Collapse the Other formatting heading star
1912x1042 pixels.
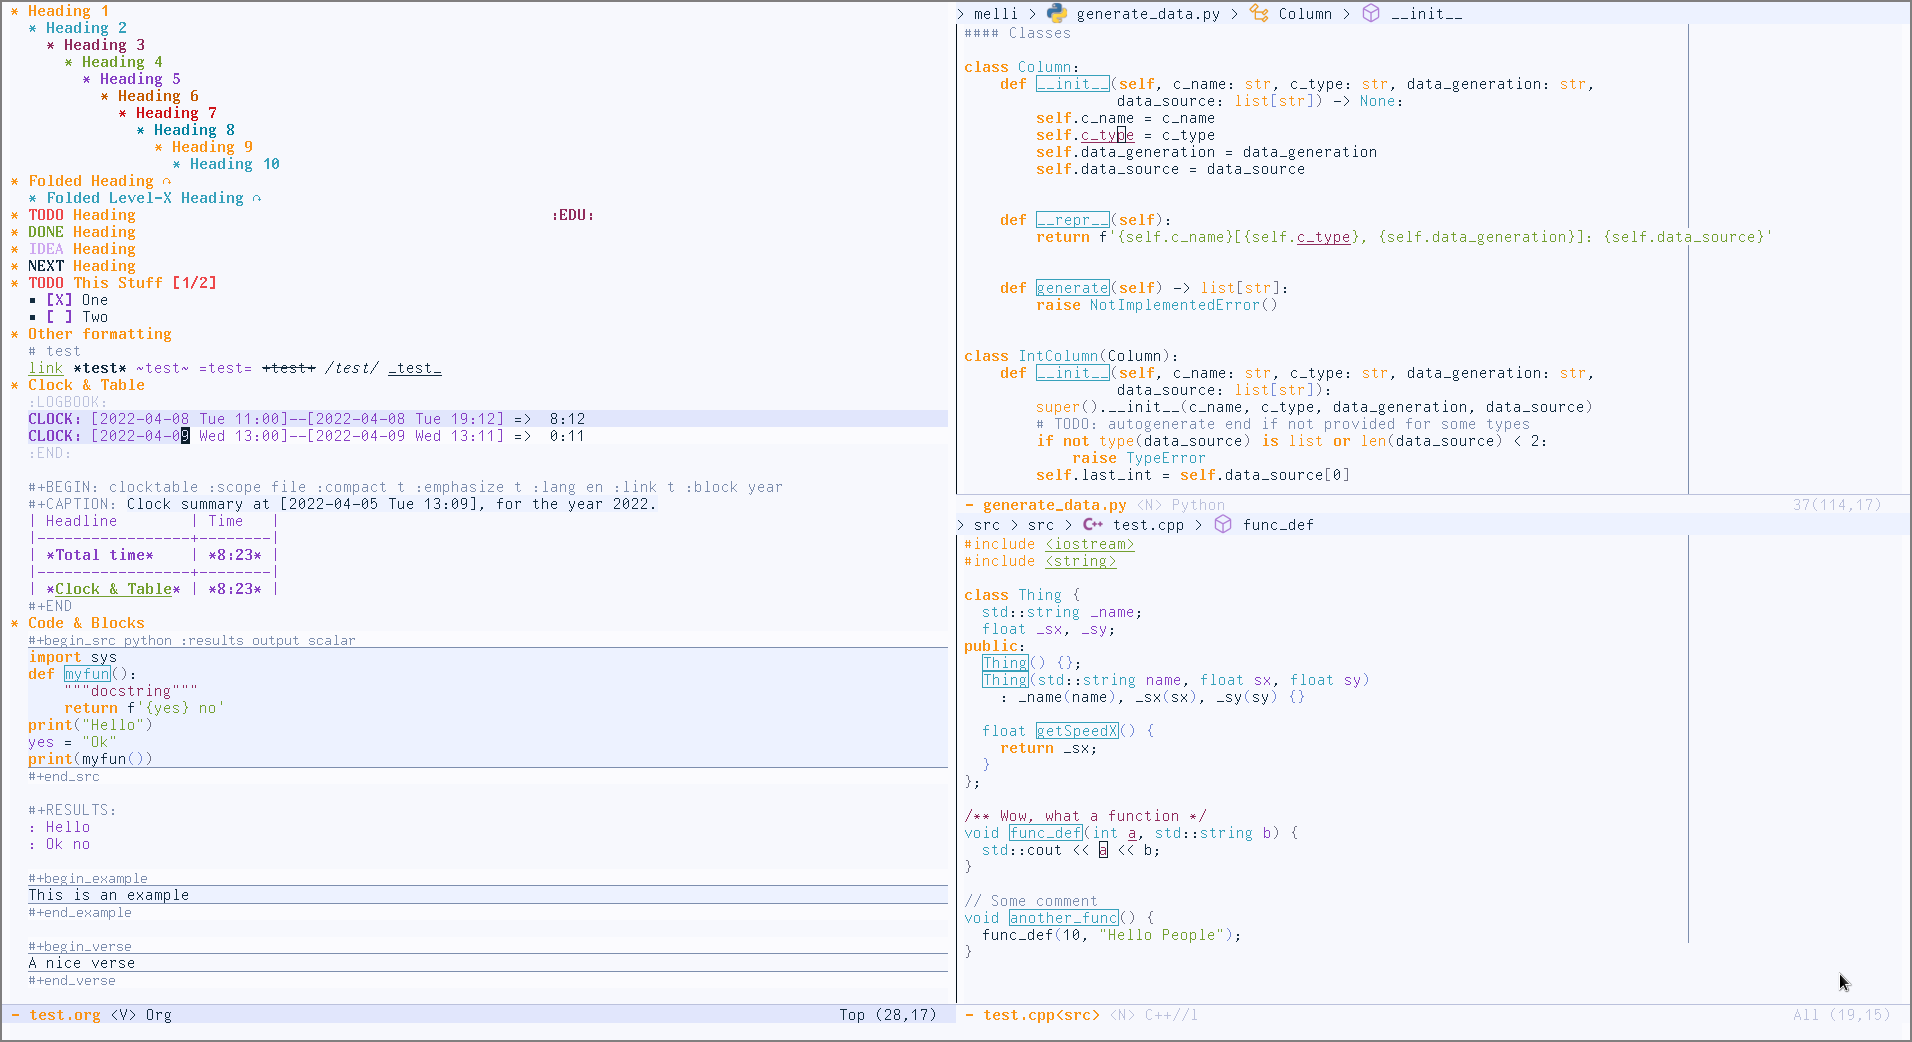coord(14,334)
